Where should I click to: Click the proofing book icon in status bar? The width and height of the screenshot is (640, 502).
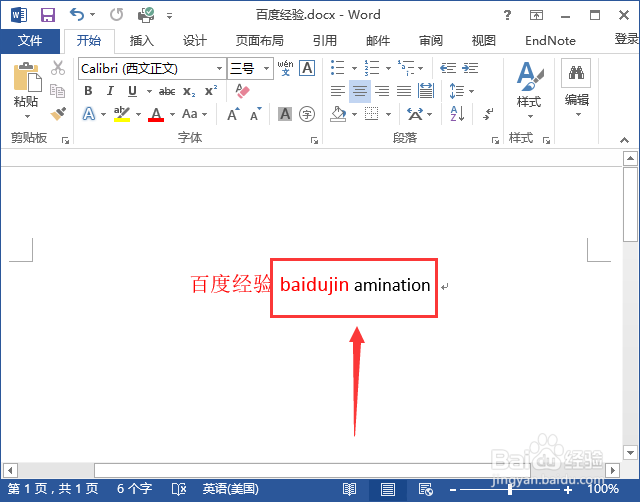179,489
